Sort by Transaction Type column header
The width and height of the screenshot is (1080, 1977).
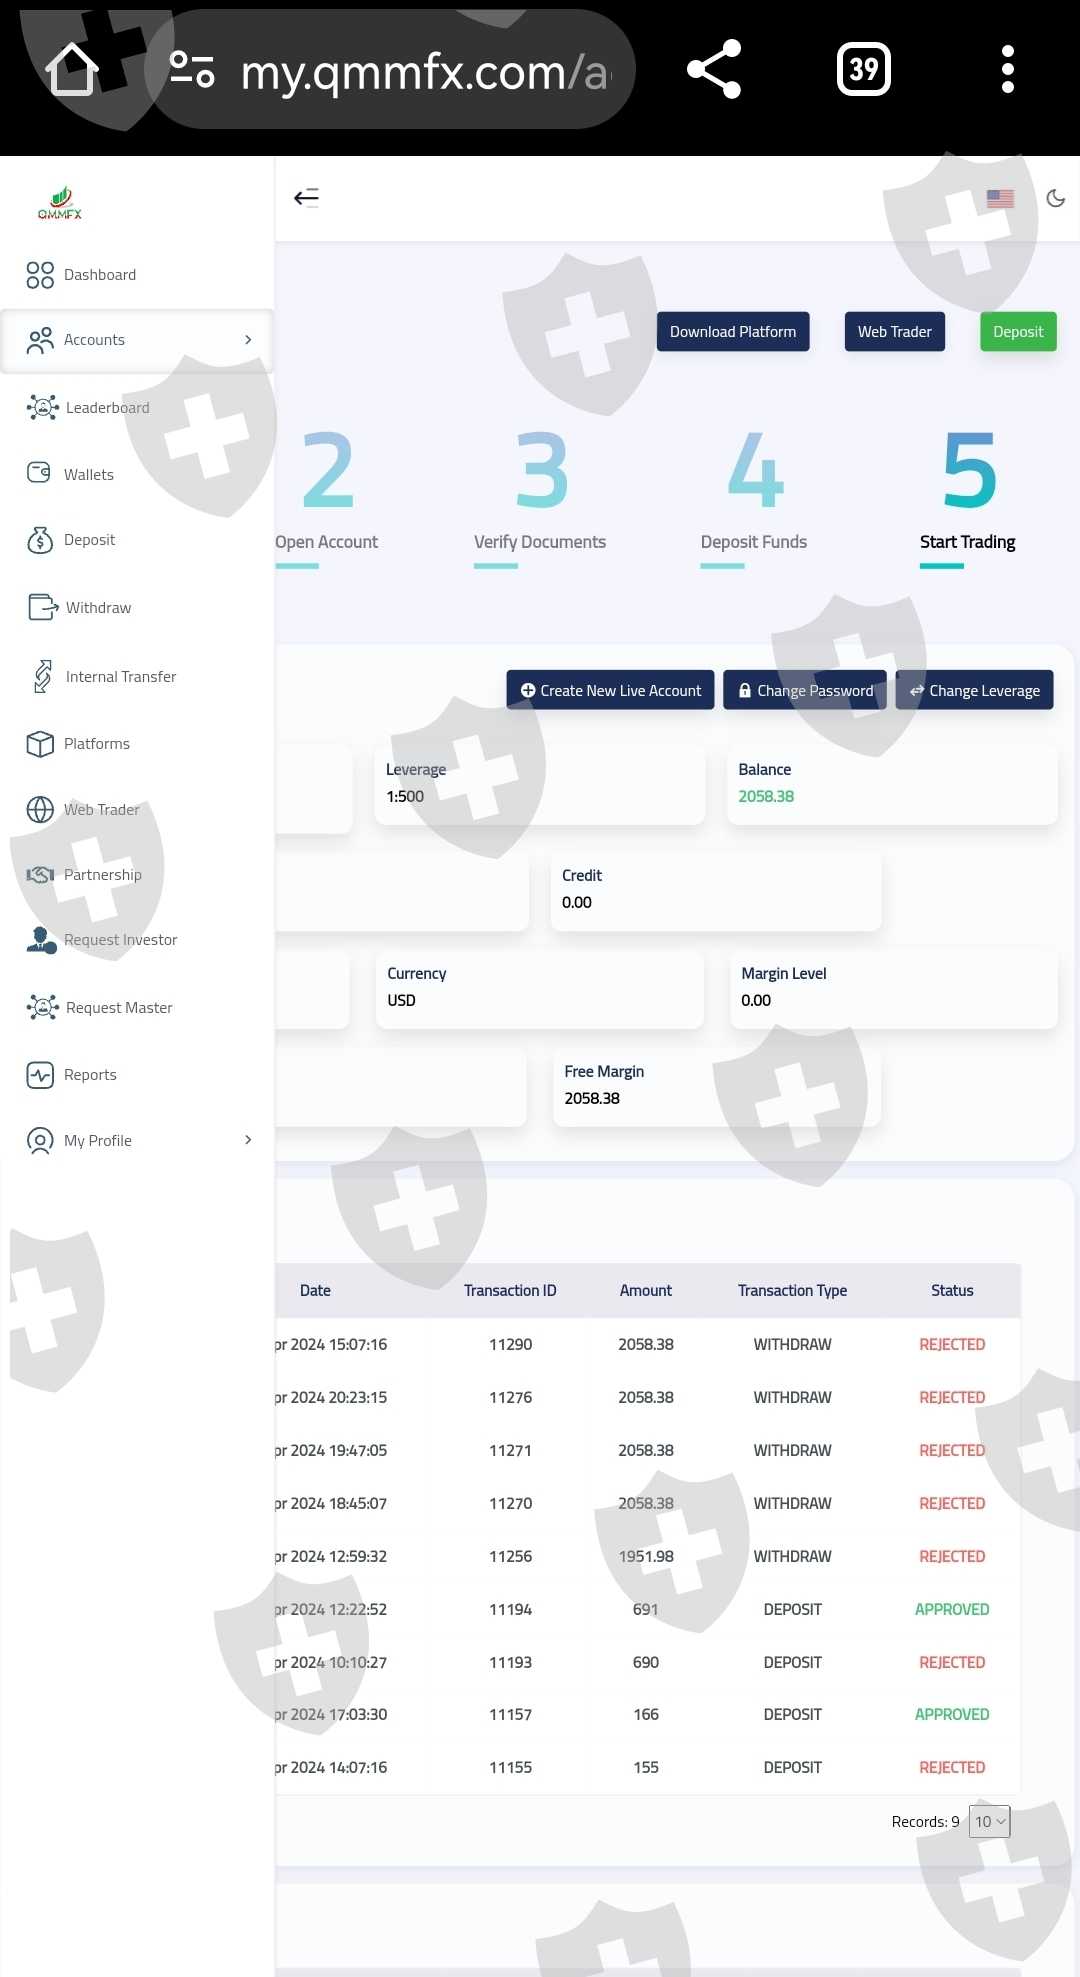point(792,1290)
